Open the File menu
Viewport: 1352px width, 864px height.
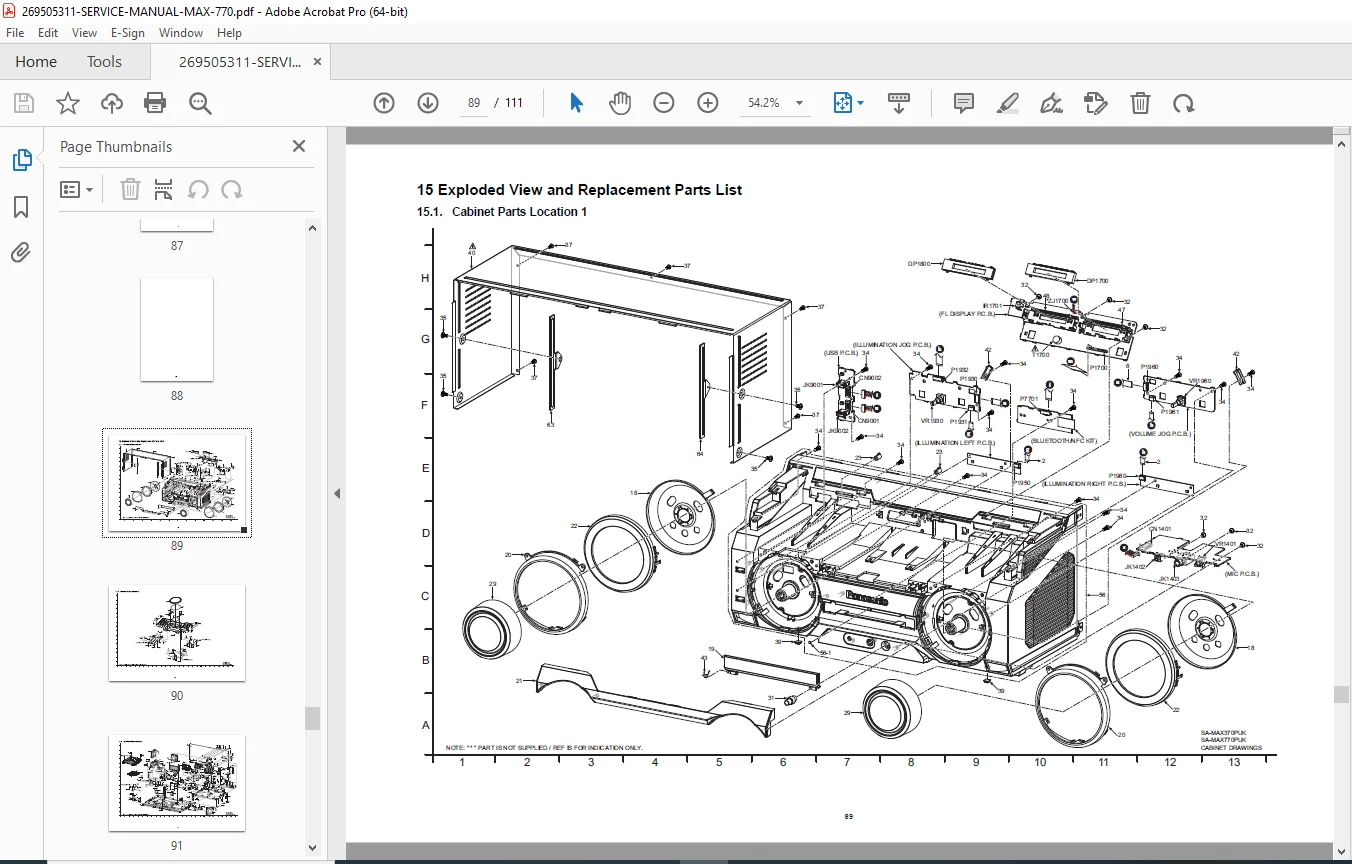(15, 33)
